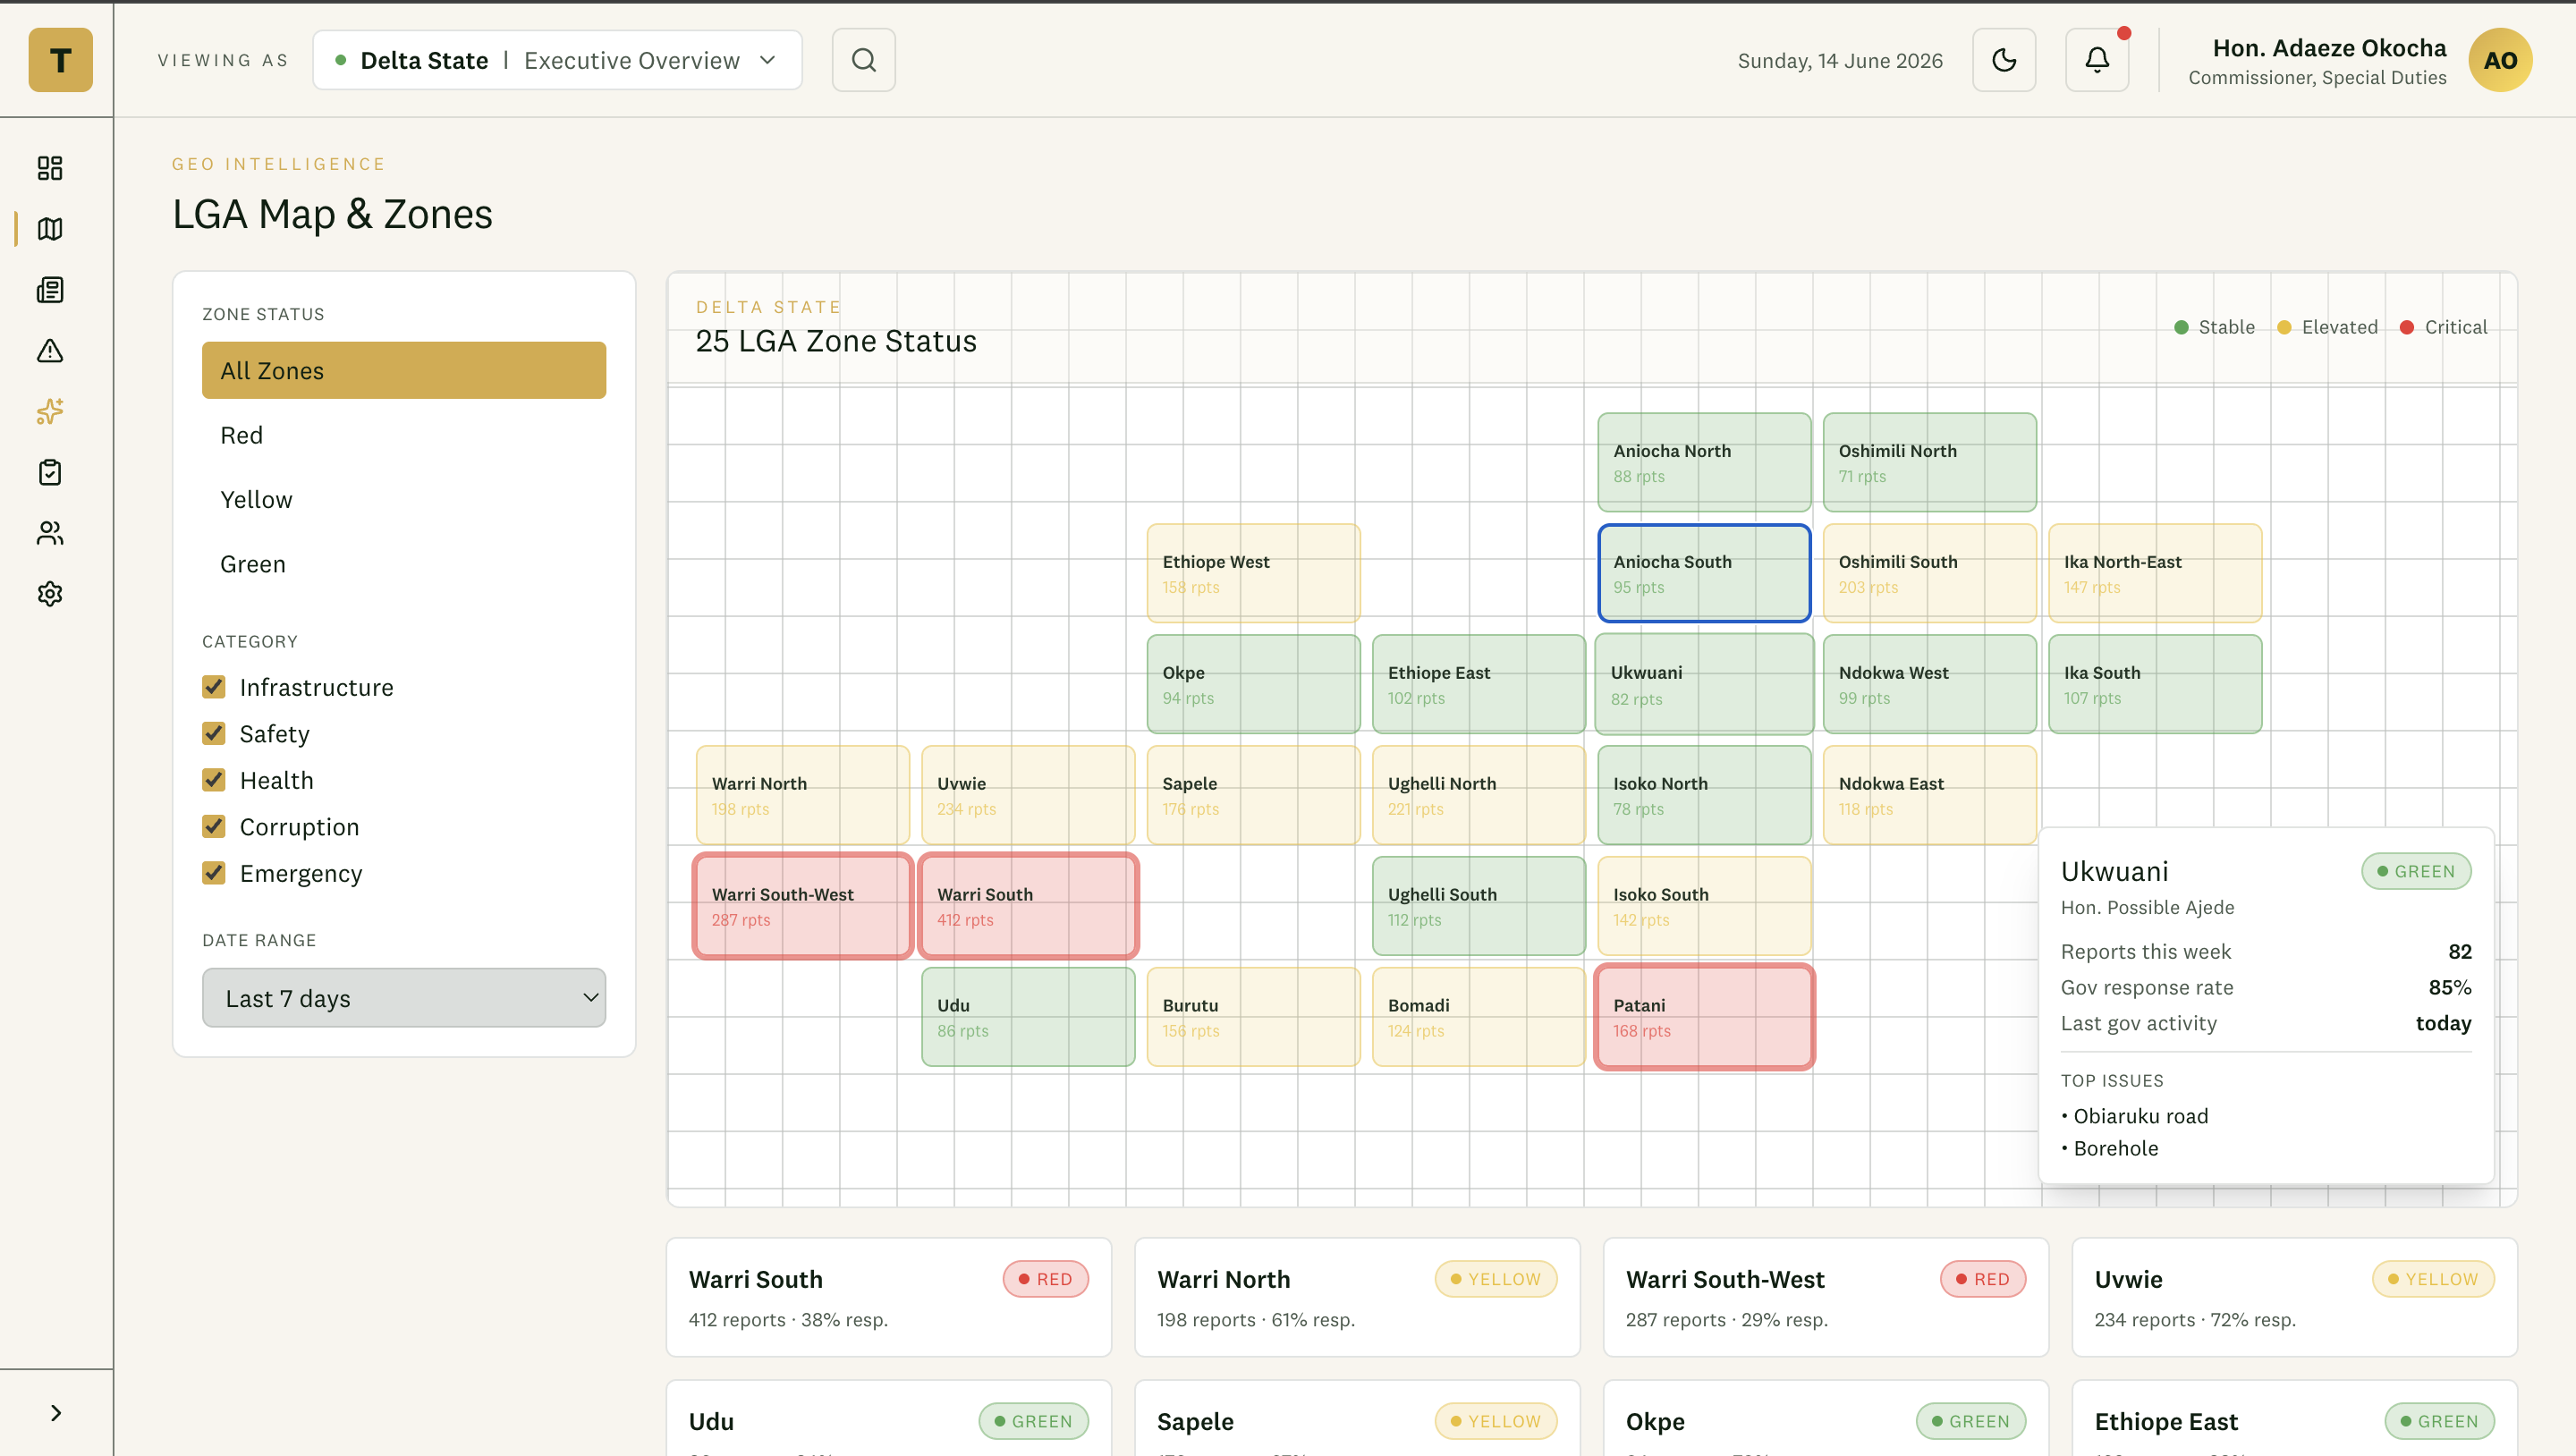Uncheck the Emergency category

tap(213, 873)
